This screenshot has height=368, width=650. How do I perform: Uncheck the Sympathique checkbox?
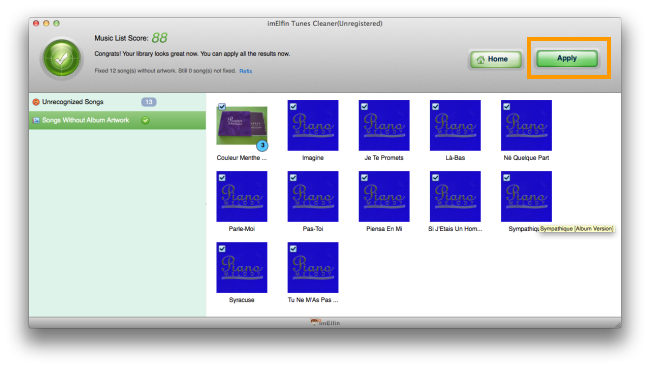[x=507, y=178]
